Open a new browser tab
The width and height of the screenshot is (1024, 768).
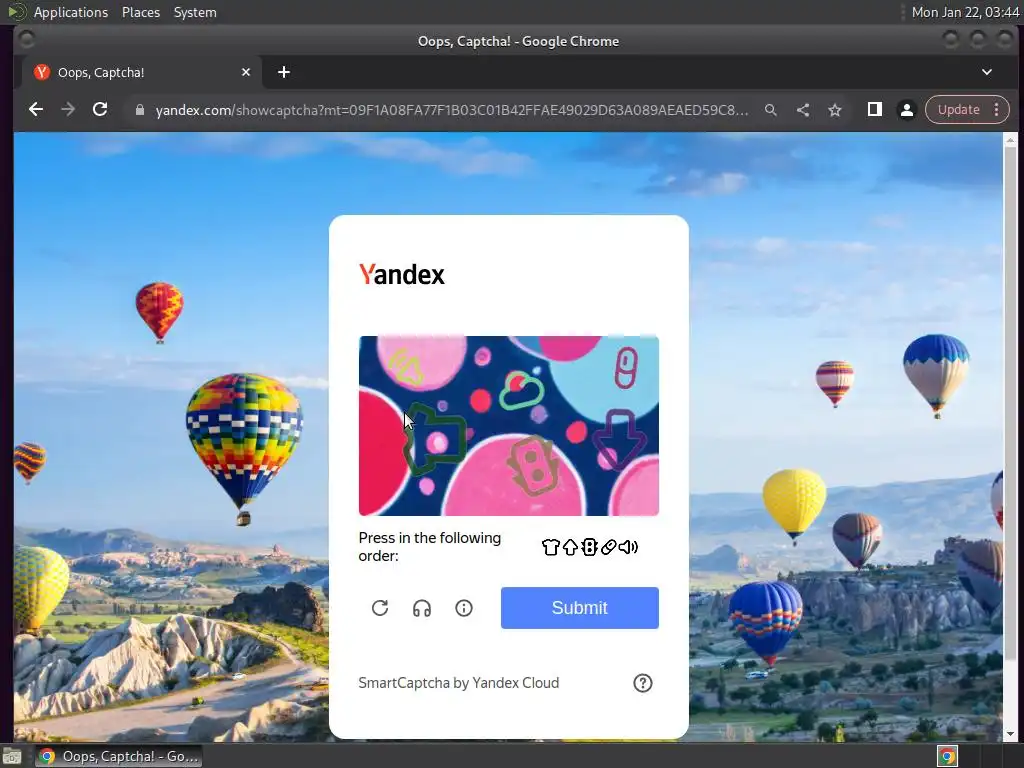(x=283, y=72)
